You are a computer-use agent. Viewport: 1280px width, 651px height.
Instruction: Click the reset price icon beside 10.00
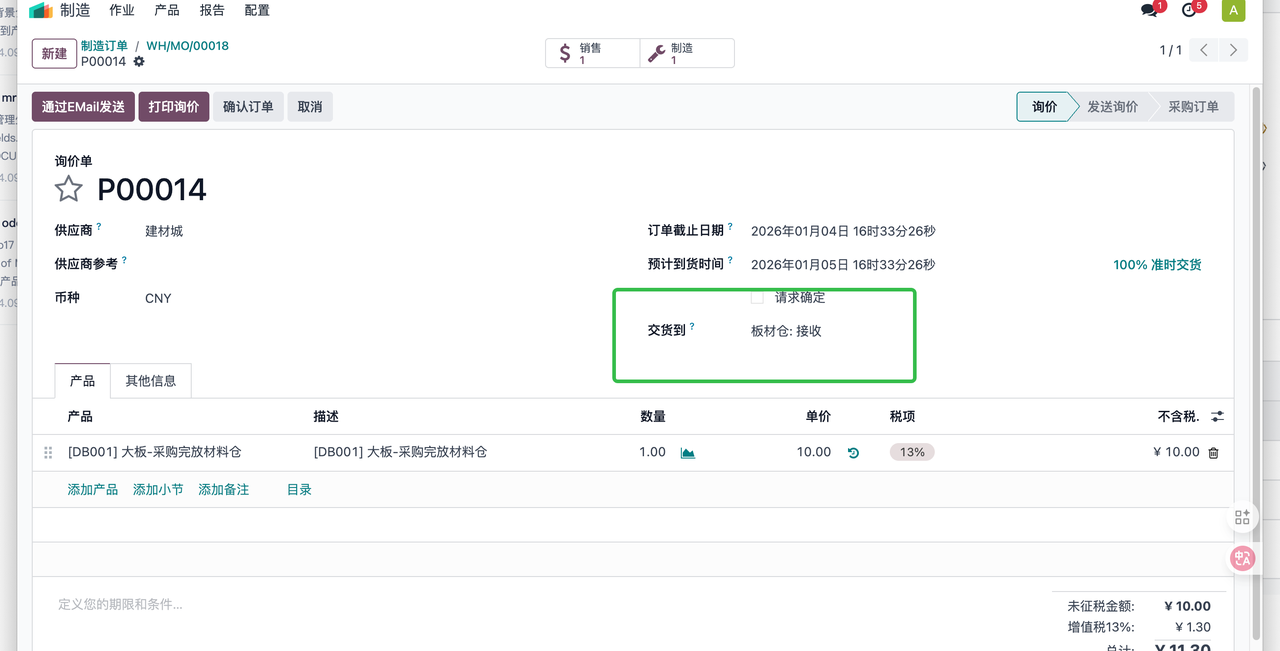click(x=853, y=453)
